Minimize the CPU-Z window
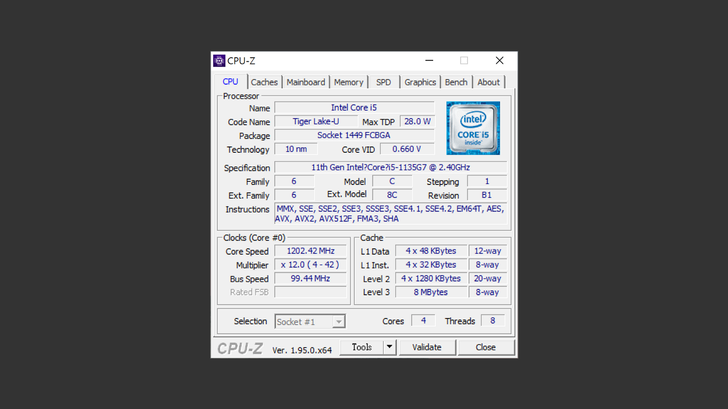Image resolution: width=728 pixels, height=409 pixels. point(429,61)
